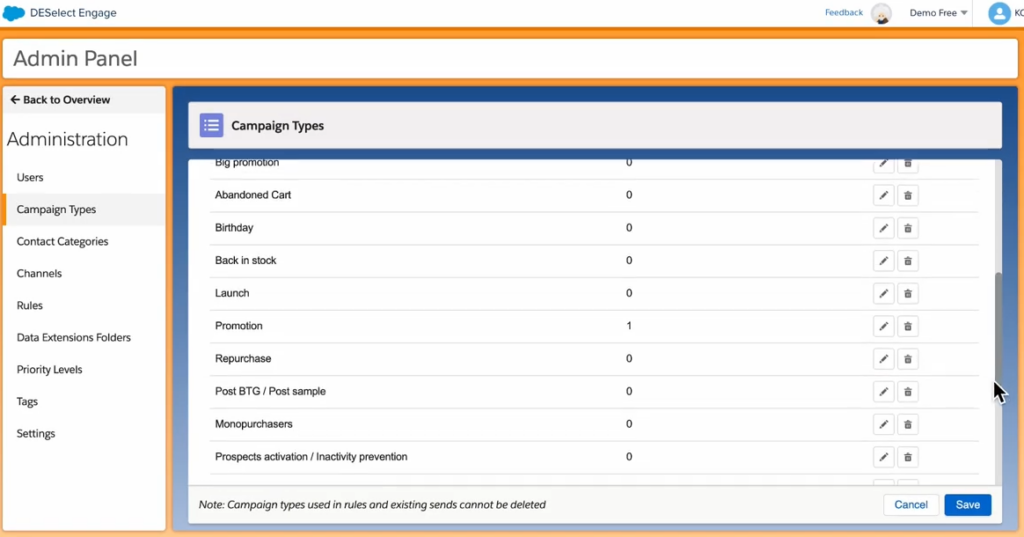Screen dimensions: 1024x537
Task: Go to Priority Levels section
Action: [x=49, y=369]
